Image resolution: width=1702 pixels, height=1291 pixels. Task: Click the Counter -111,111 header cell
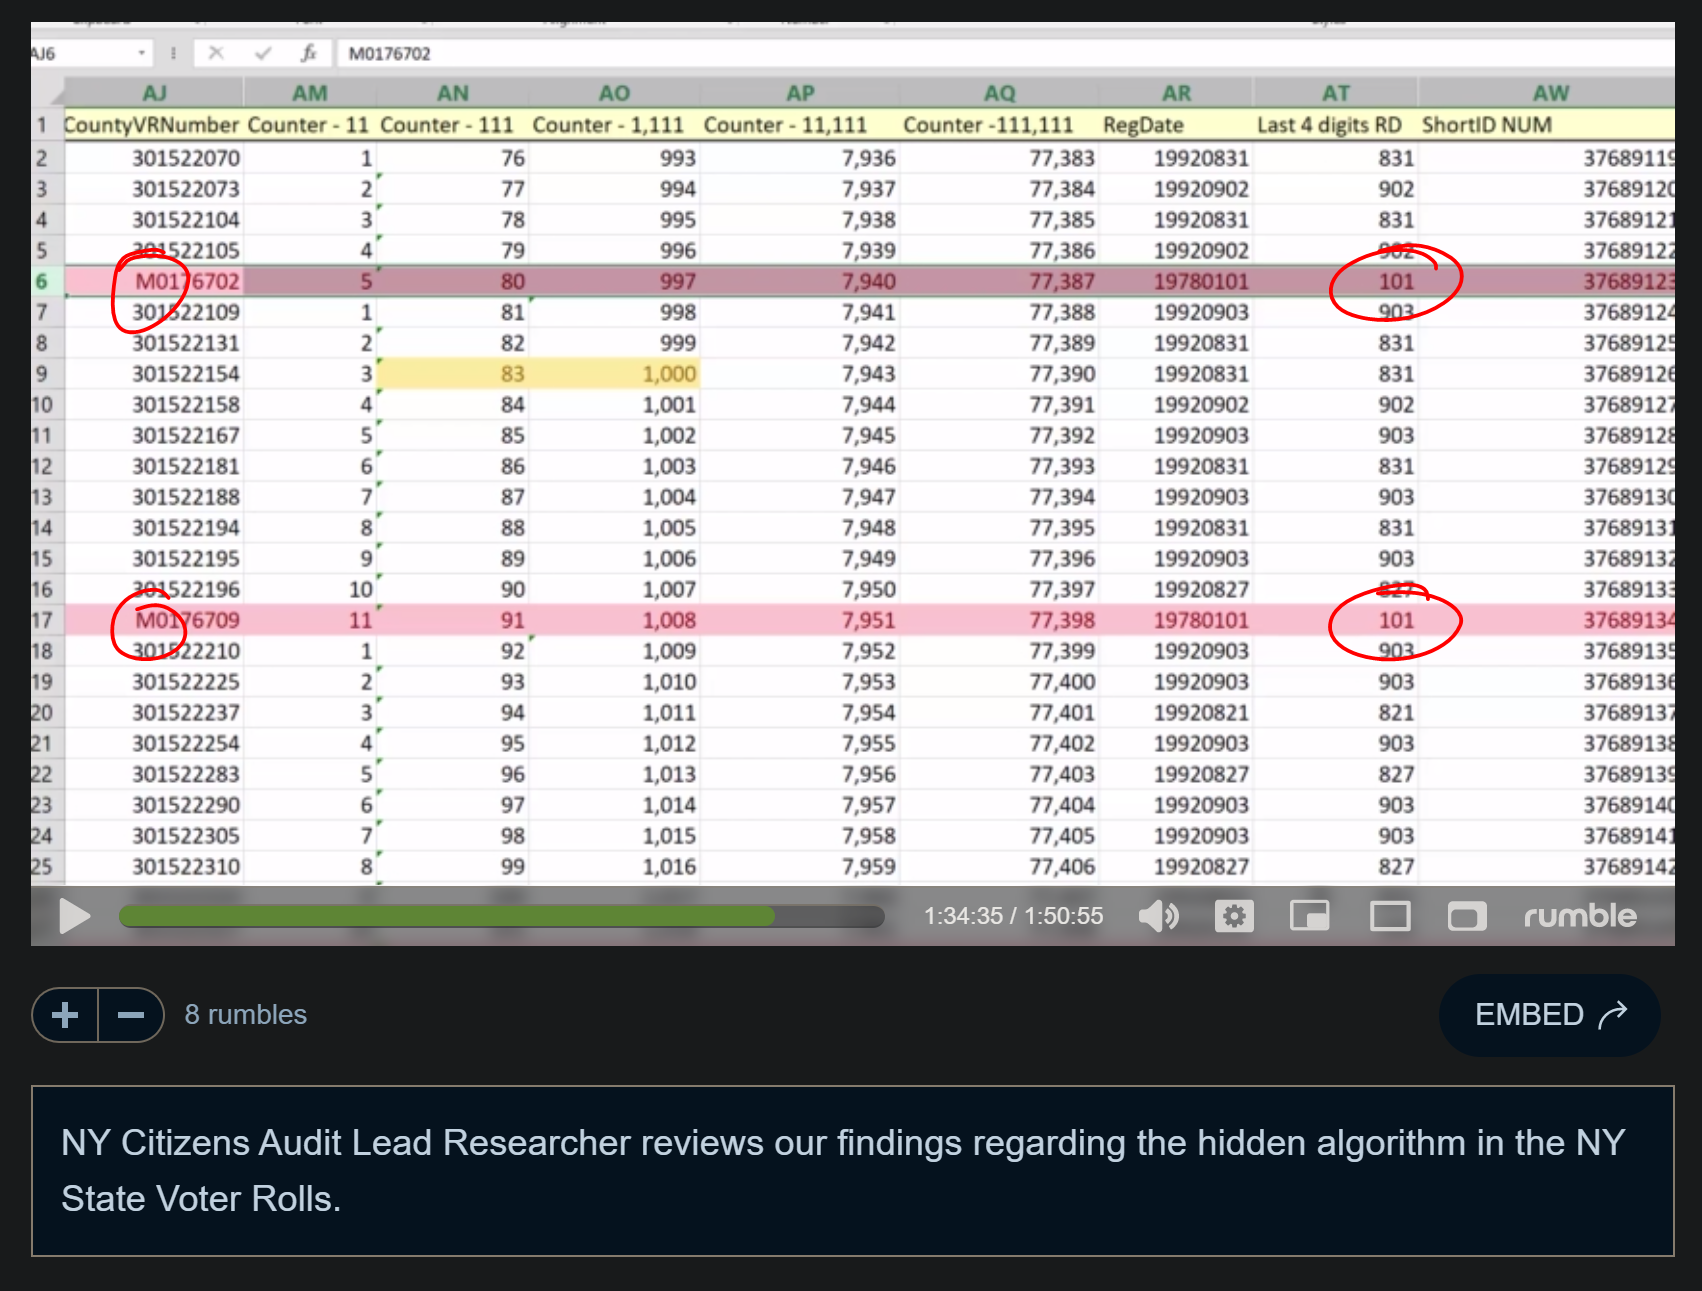pos(999,125)
